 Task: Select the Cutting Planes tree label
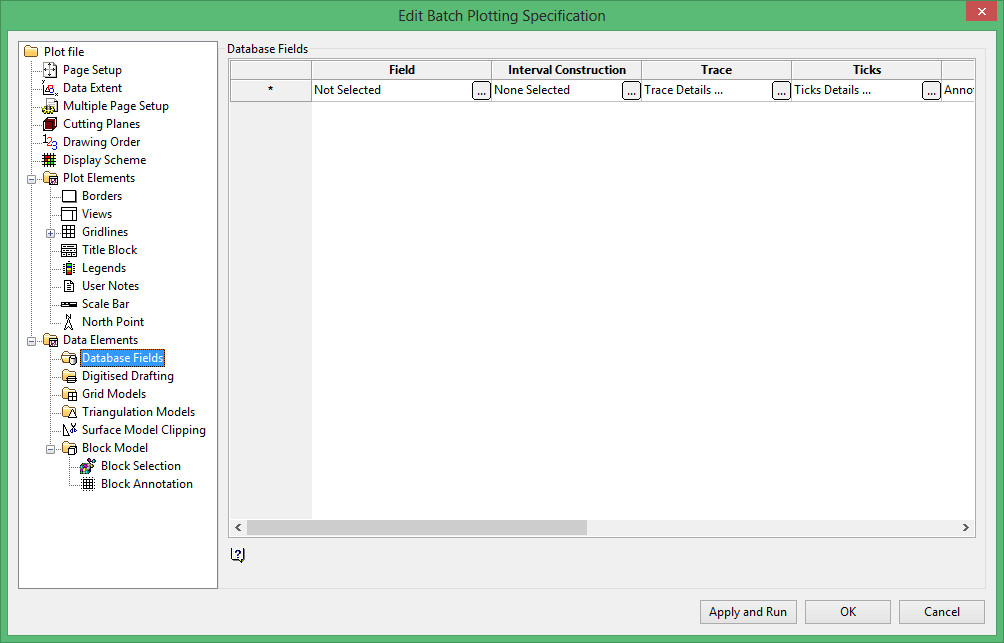[101, 124]
